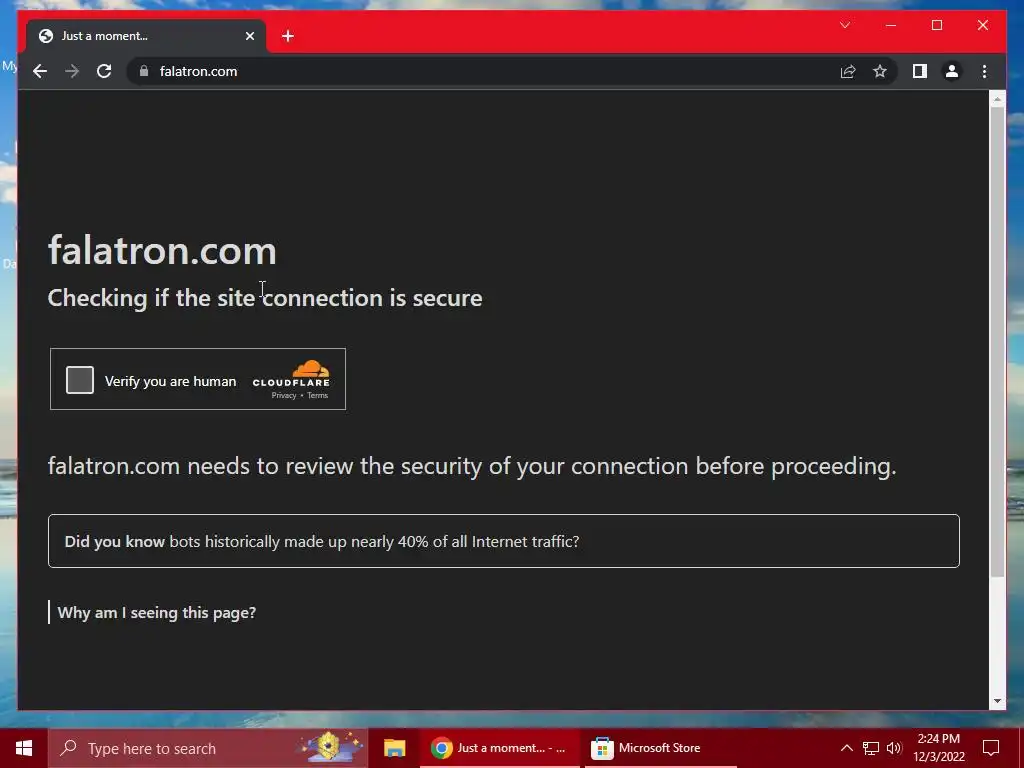Viewport: 1024px width, 768px height.
Task: Open a new tab with the plus button
Action: [x=288, y=36]
